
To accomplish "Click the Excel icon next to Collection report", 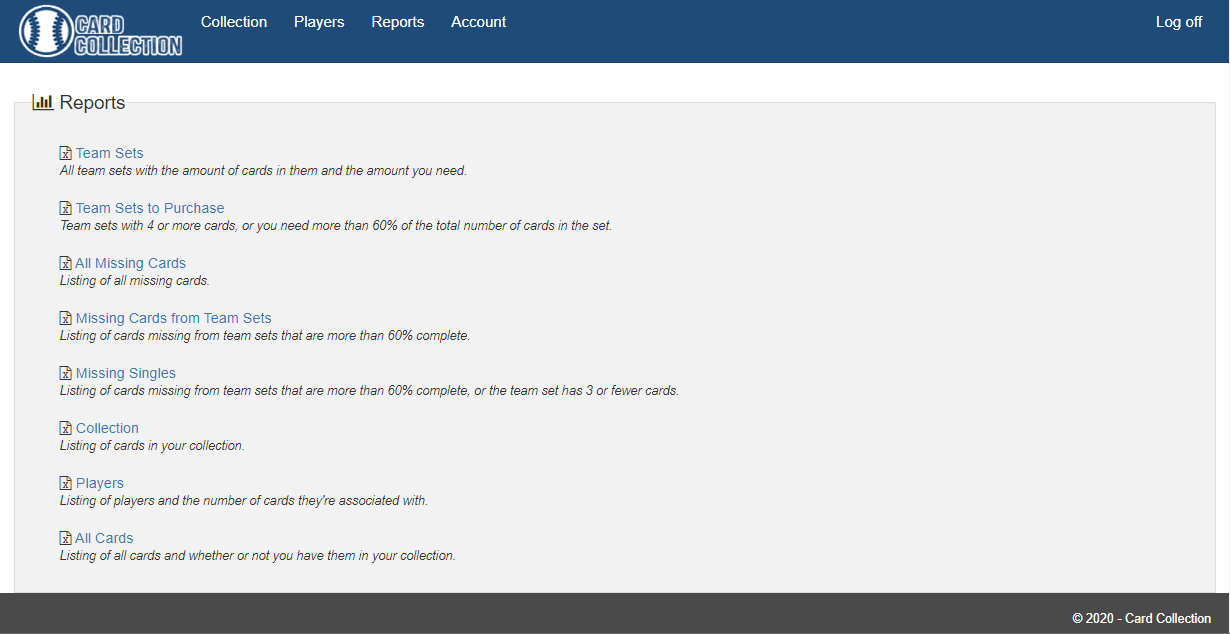I will point(66,428).
